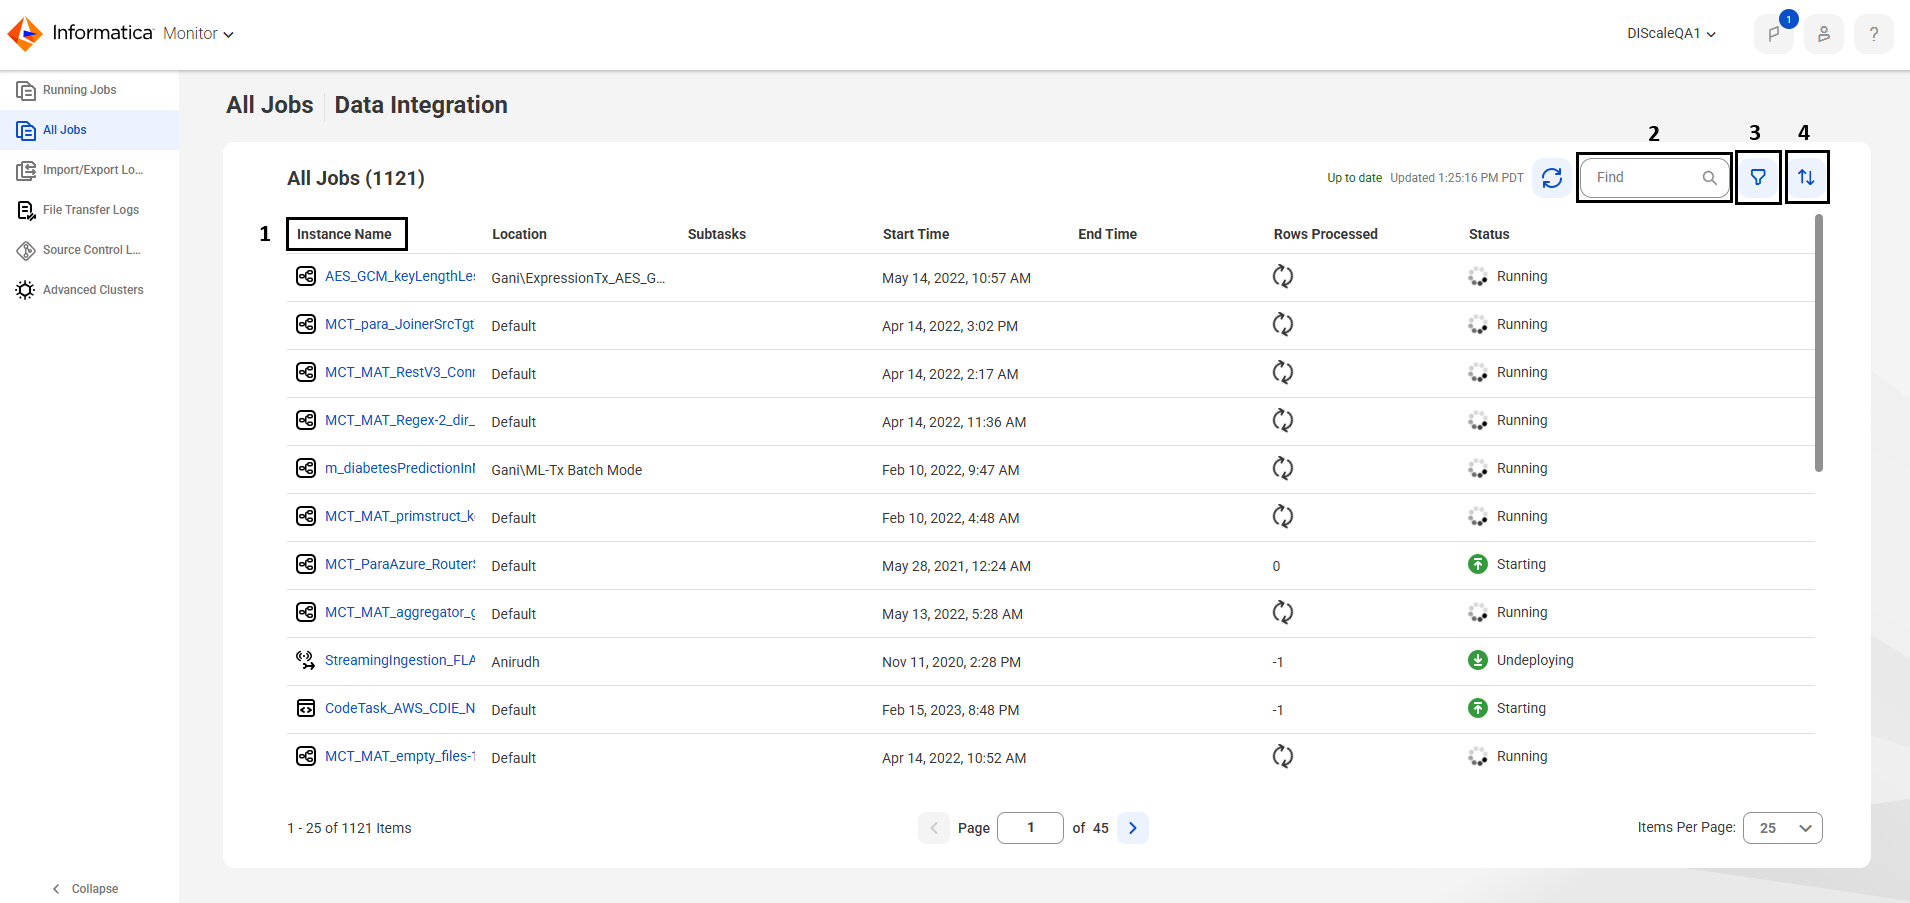Open the StreamingIngestion_FLA job link
1910x903 pixels.
[400, 660]
